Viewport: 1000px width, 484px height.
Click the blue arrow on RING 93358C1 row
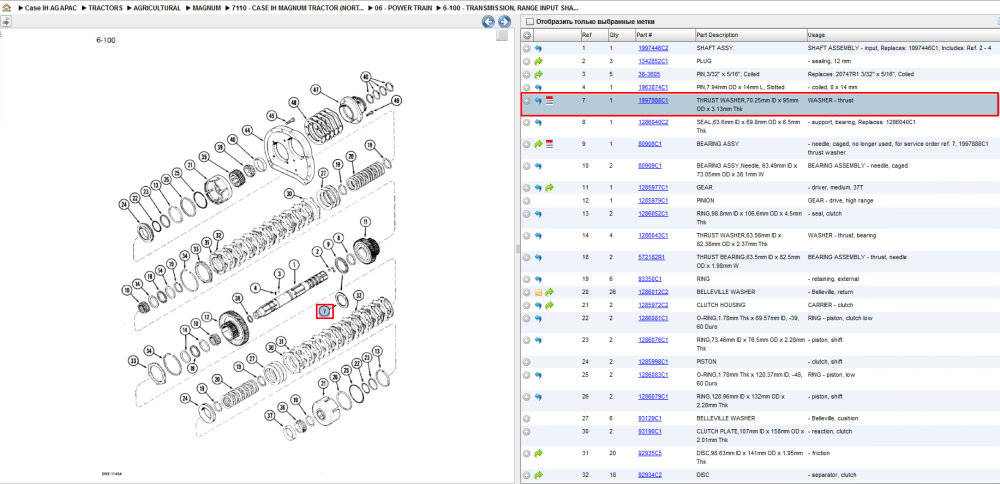(x=538, y=279)
